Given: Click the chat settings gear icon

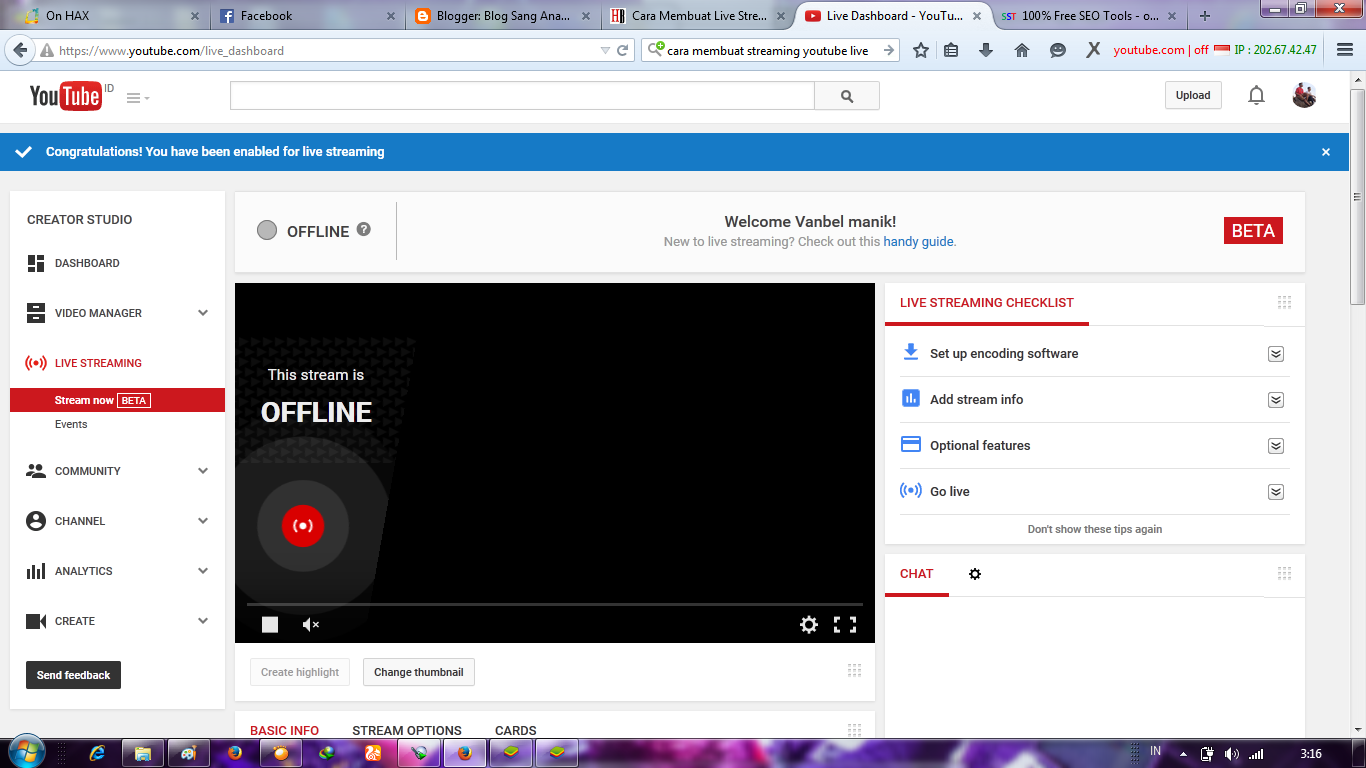Looking at the screenshot, I should [x=975, y=574].
